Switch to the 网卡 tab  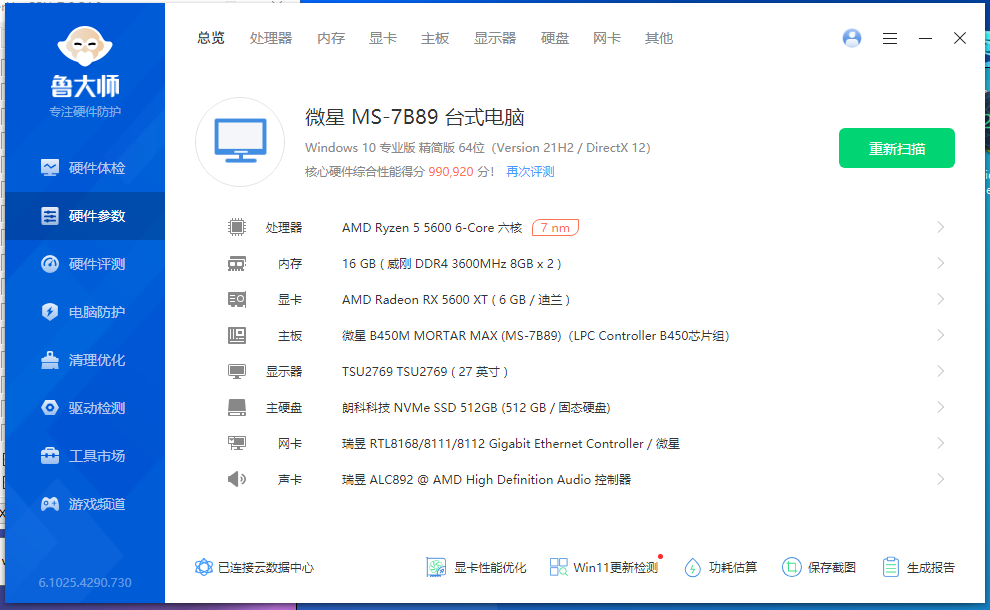[x=607, y=38]
